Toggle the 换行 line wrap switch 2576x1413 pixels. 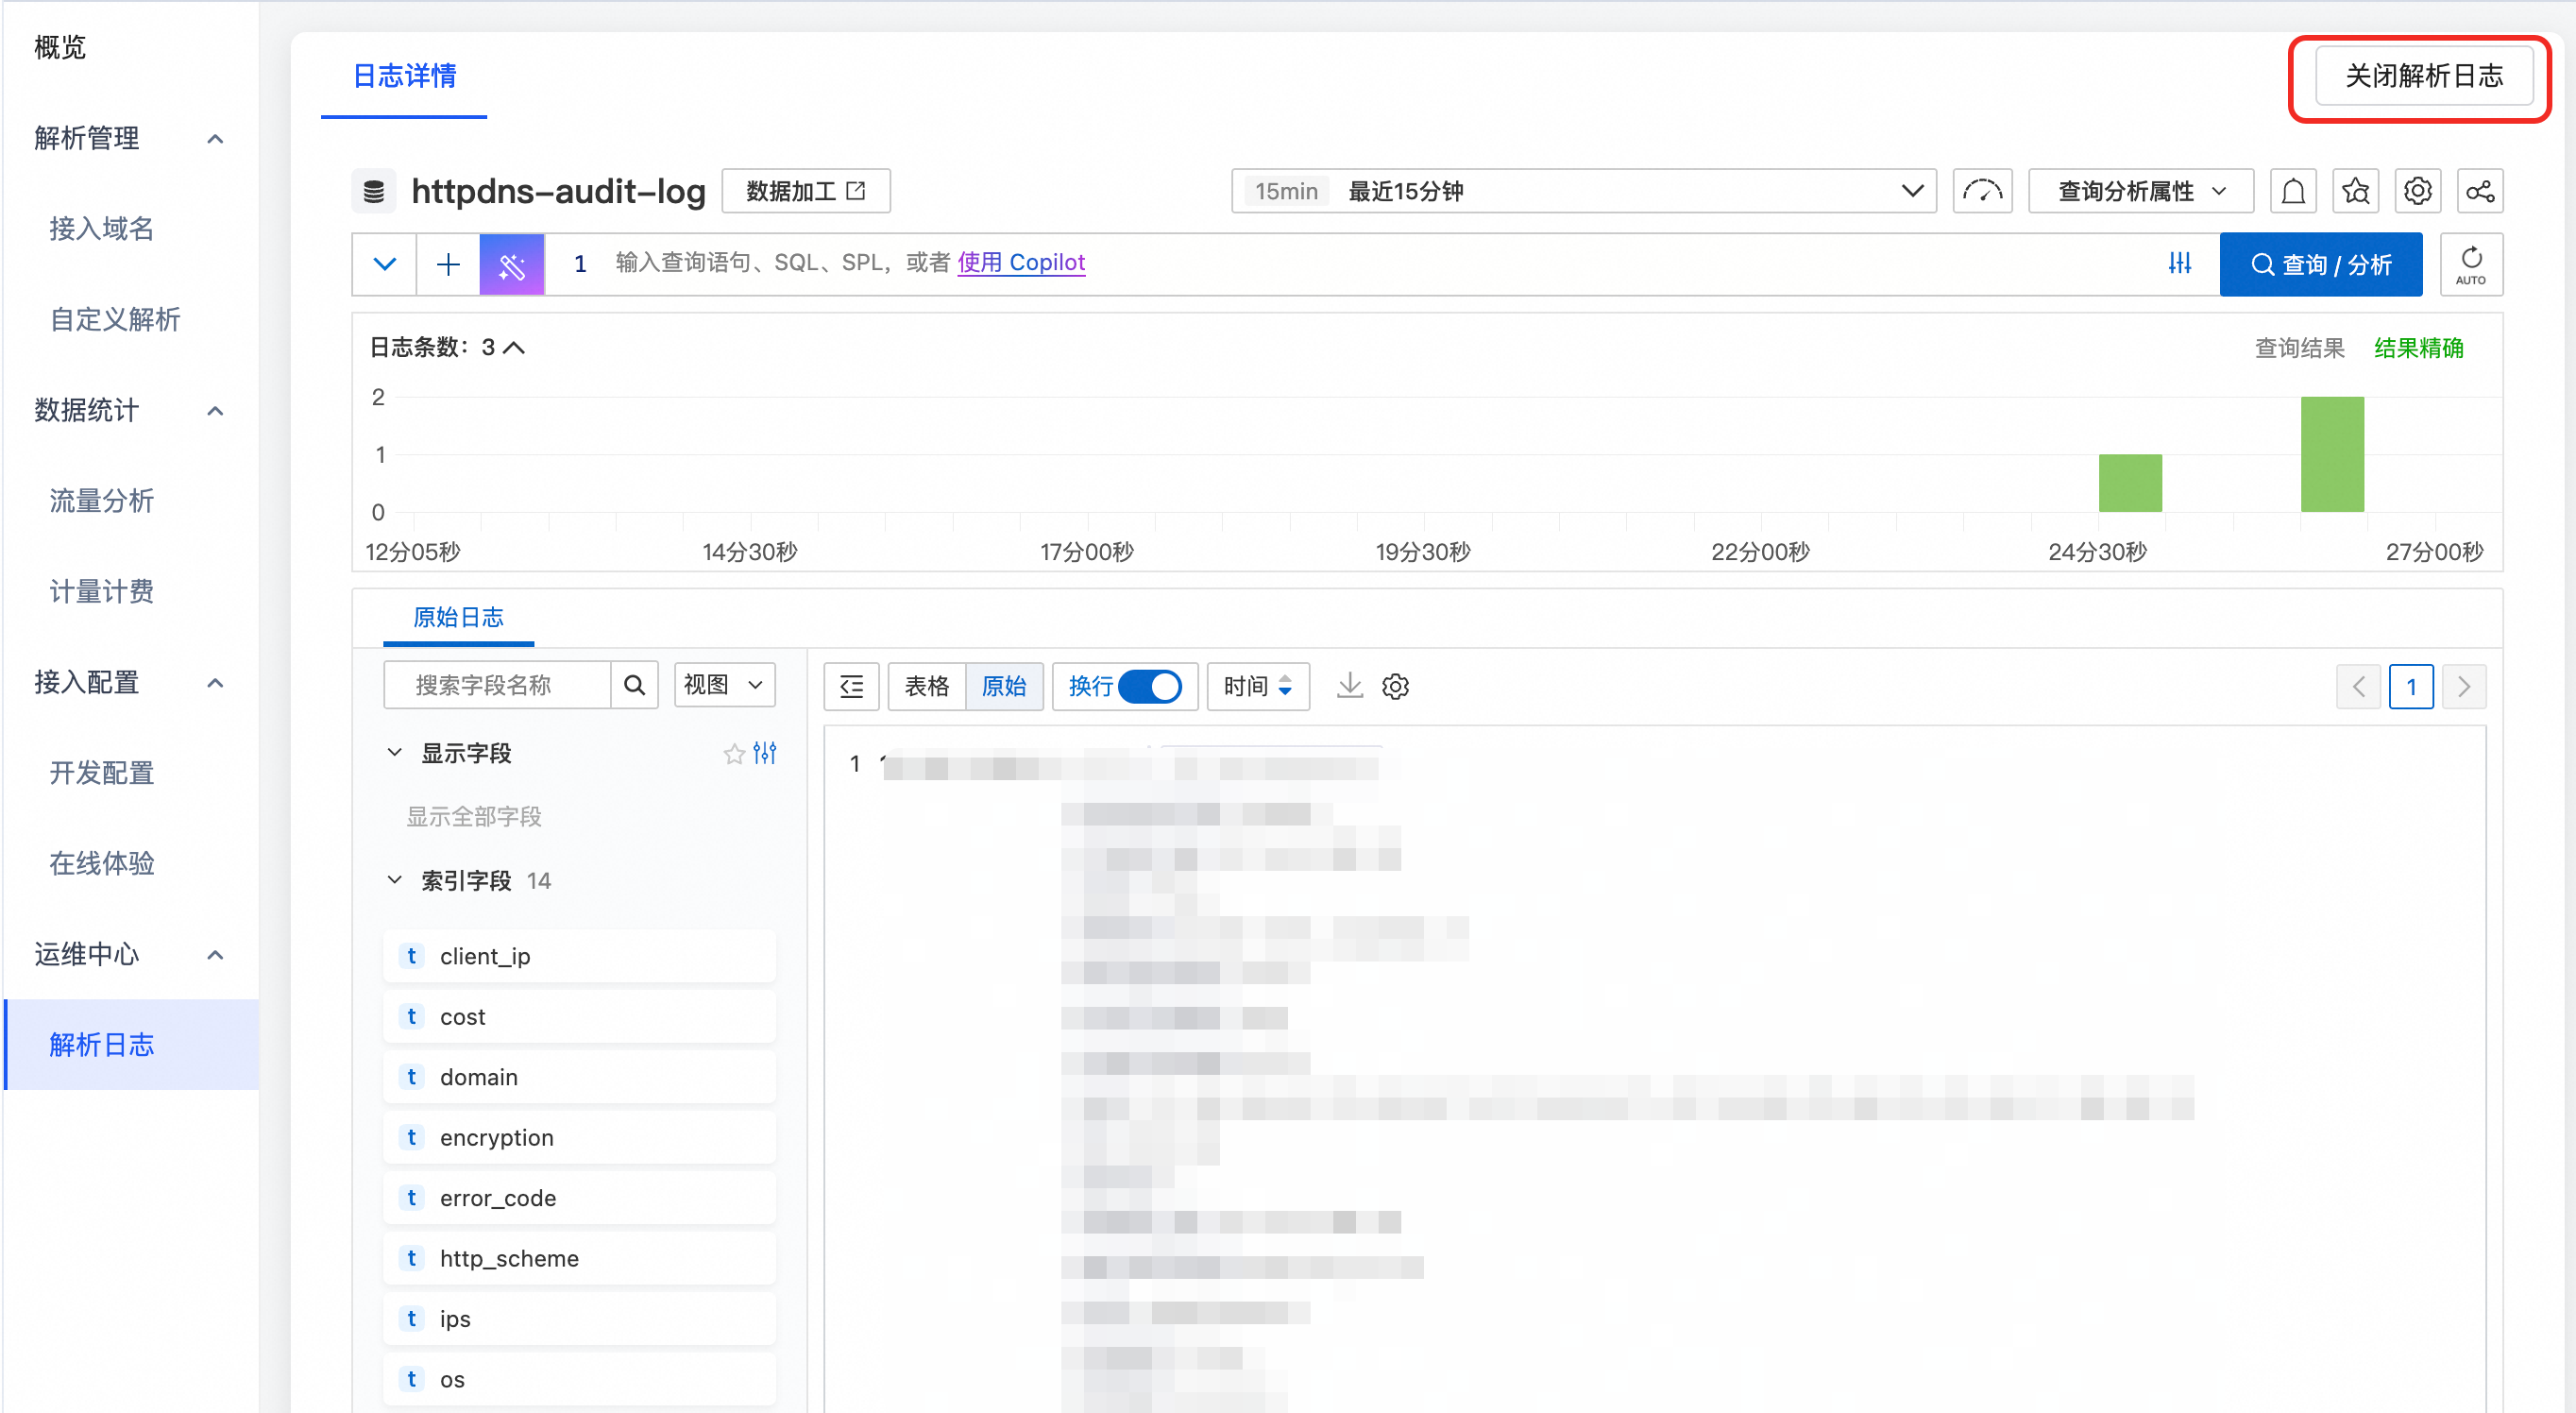1149,686
